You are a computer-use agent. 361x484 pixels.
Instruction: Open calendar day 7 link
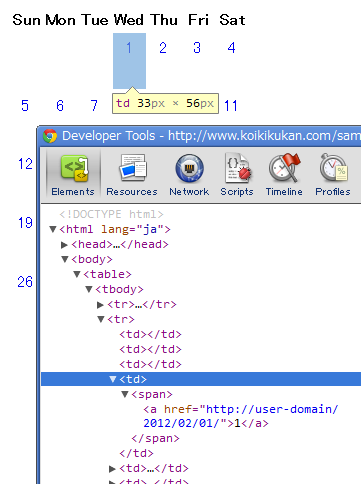pyautogui.click(x=94, y=106)
